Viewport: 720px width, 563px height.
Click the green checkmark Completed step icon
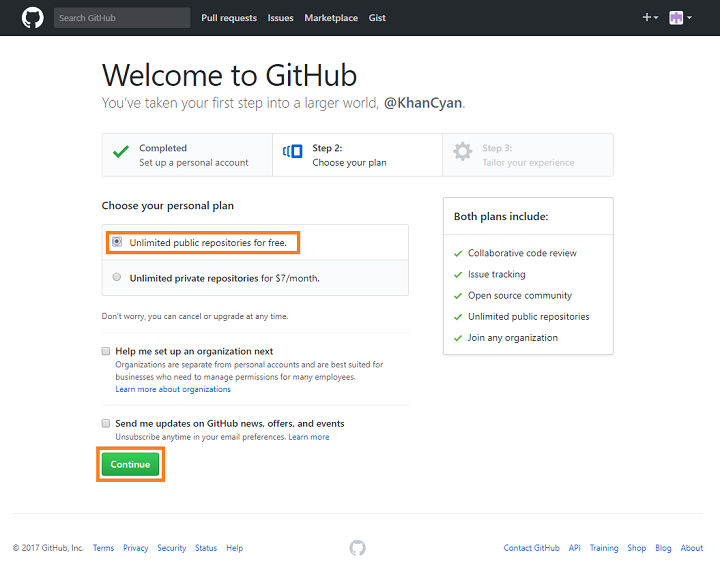pyautogui.click(x=121, y=152)
